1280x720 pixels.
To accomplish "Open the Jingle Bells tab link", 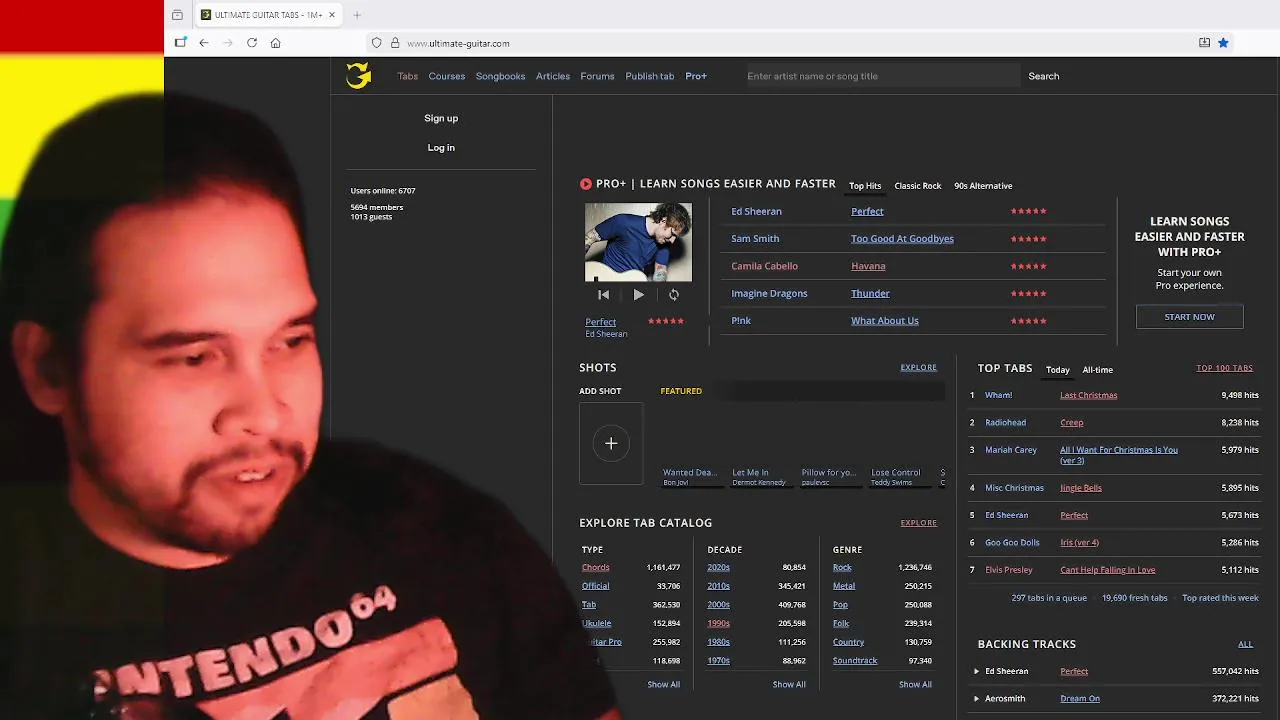I will point(1081,488).
